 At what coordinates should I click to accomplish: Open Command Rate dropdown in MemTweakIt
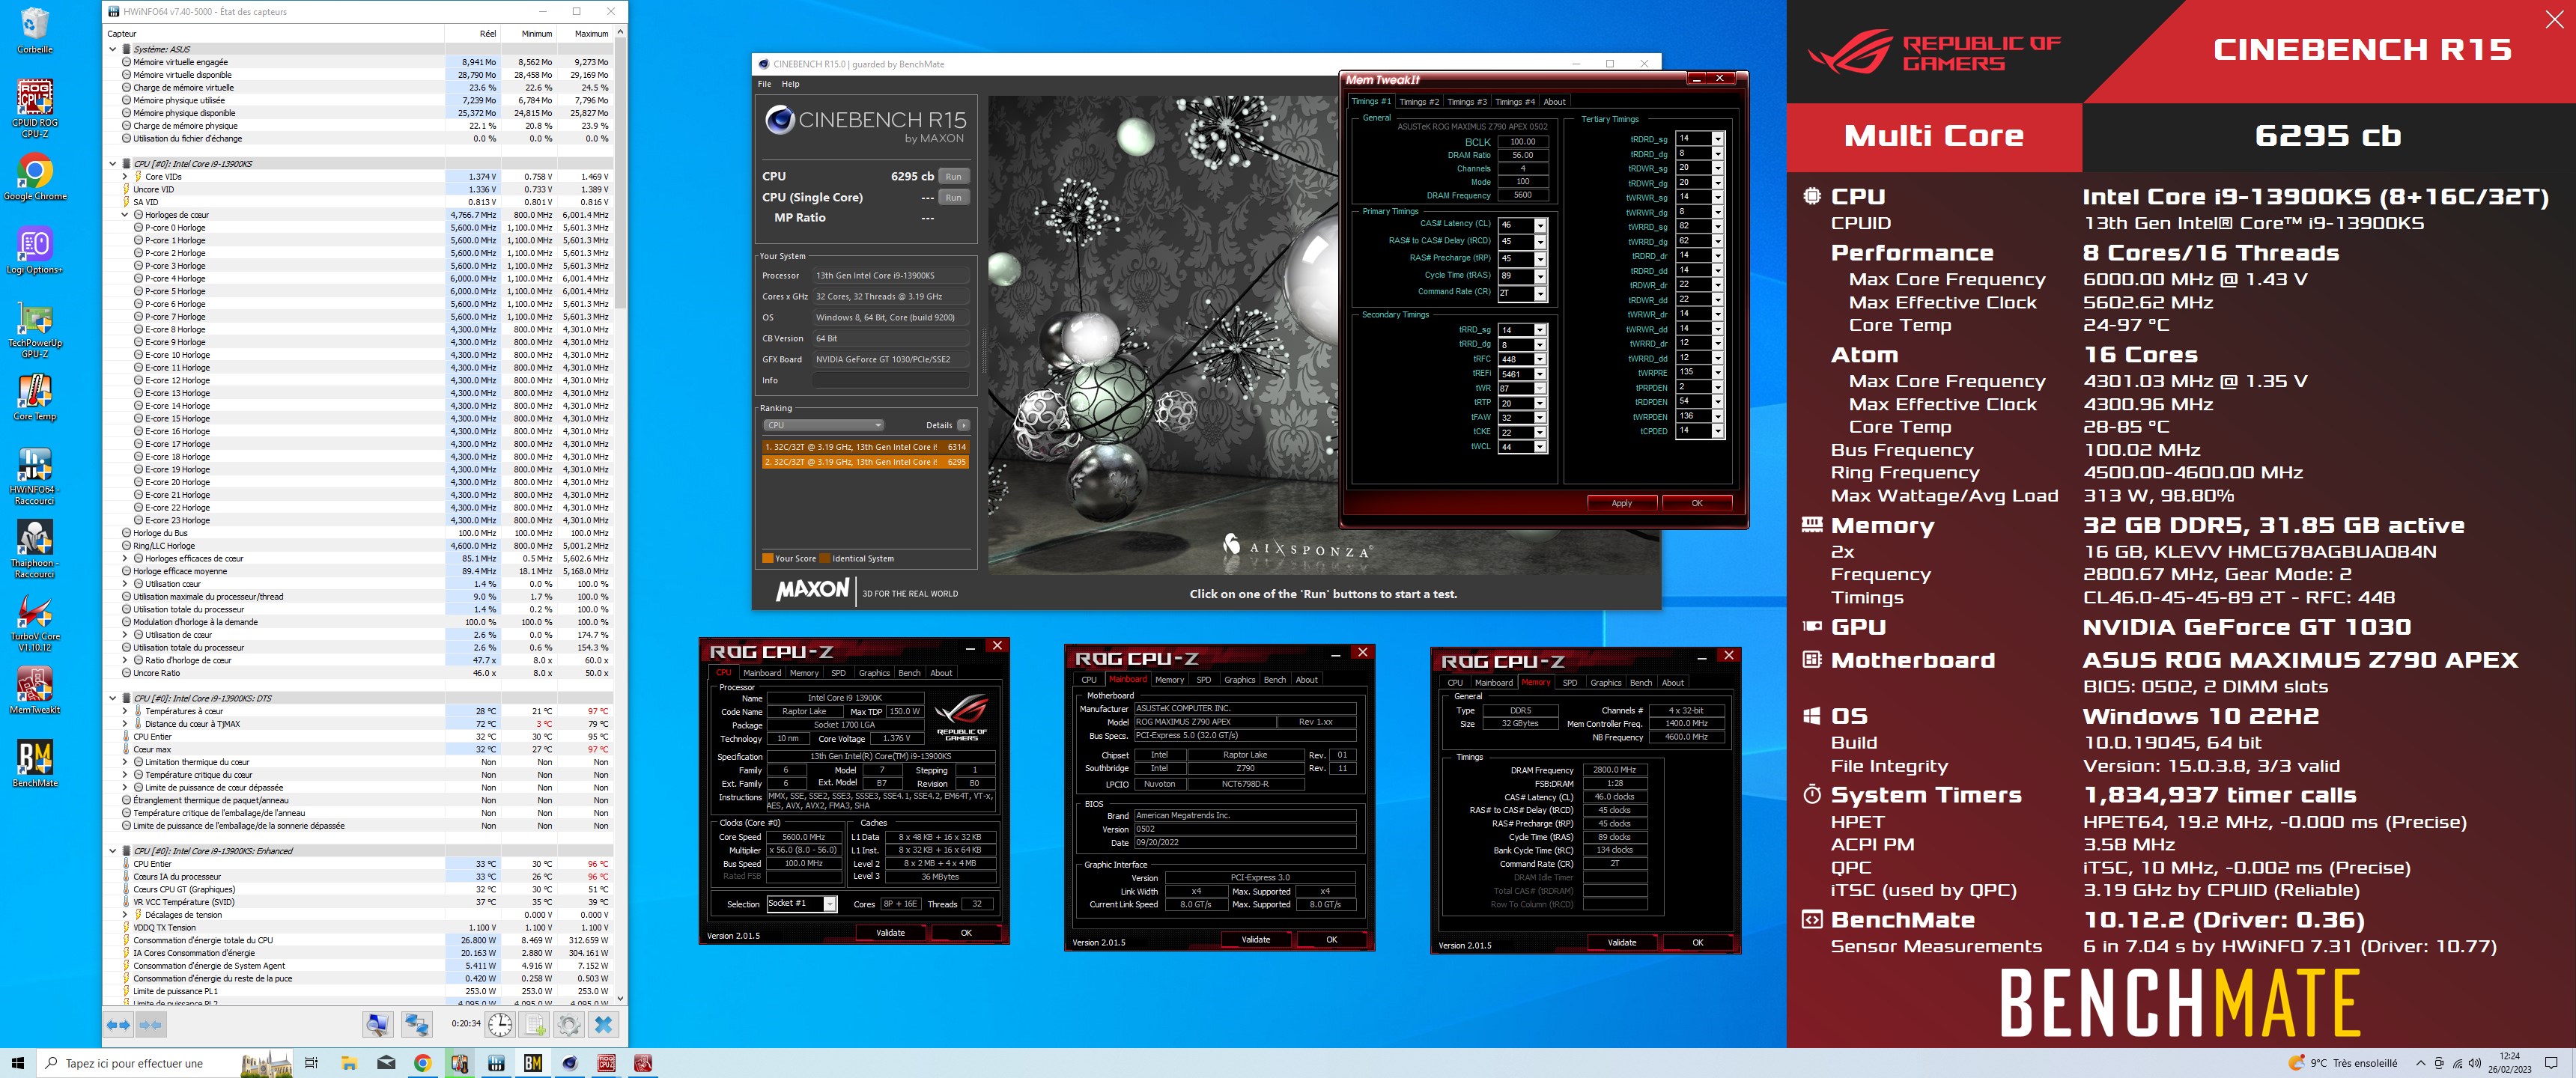point(1540,293)
